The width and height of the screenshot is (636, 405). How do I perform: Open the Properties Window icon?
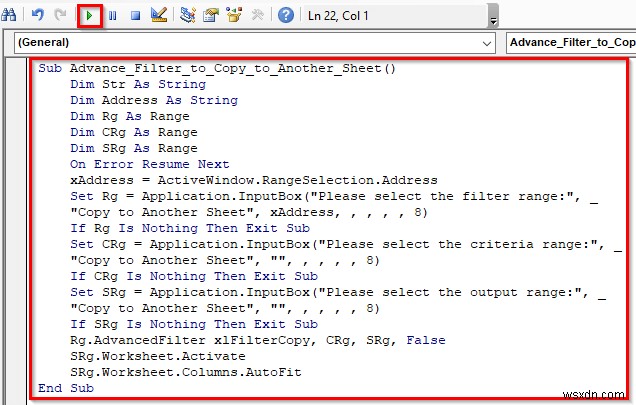(211, 15)
